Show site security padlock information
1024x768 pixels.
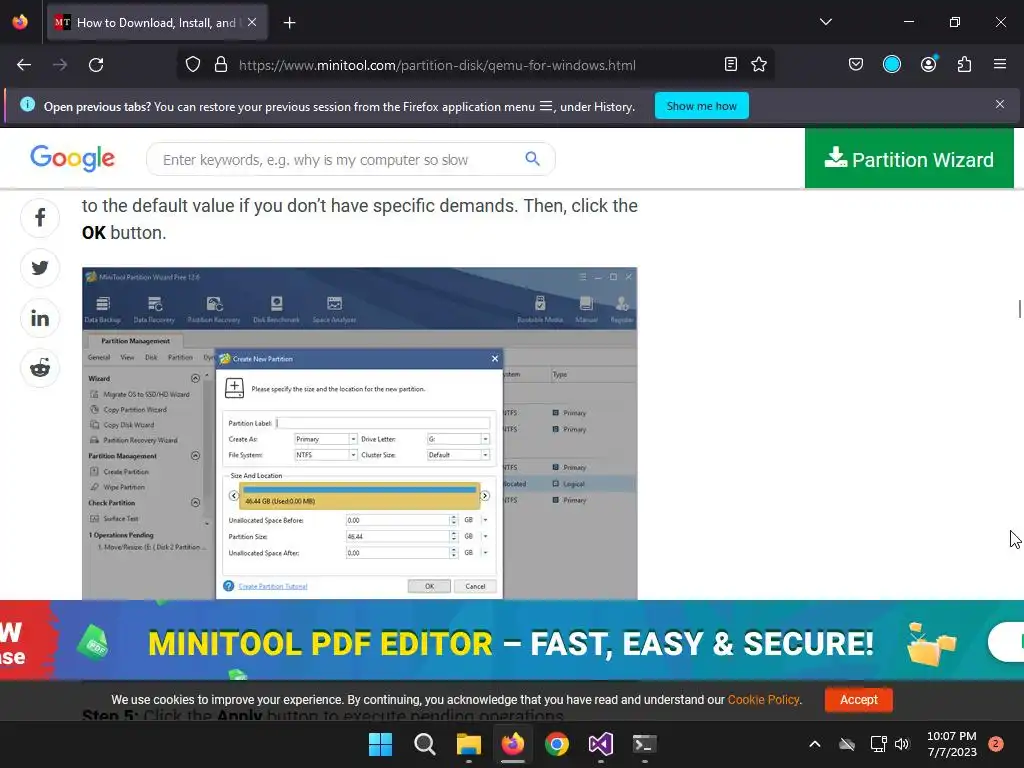coord(221,65)
